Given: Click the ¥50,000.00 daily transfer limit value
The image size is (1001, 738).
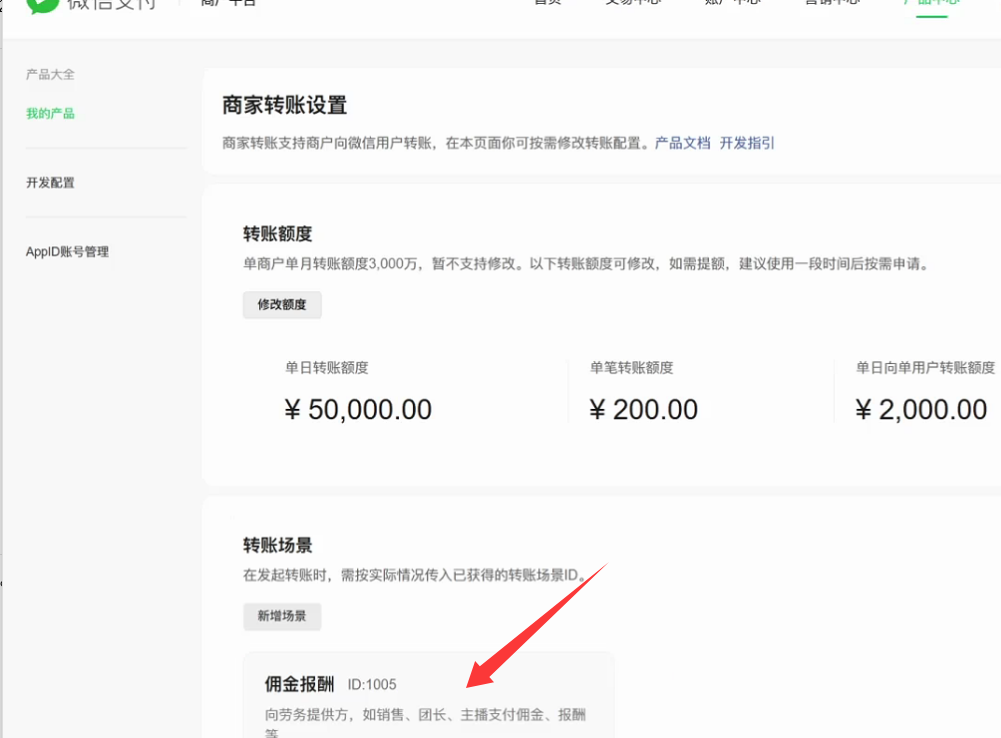Looking at the screenshot, I should 358,410.
